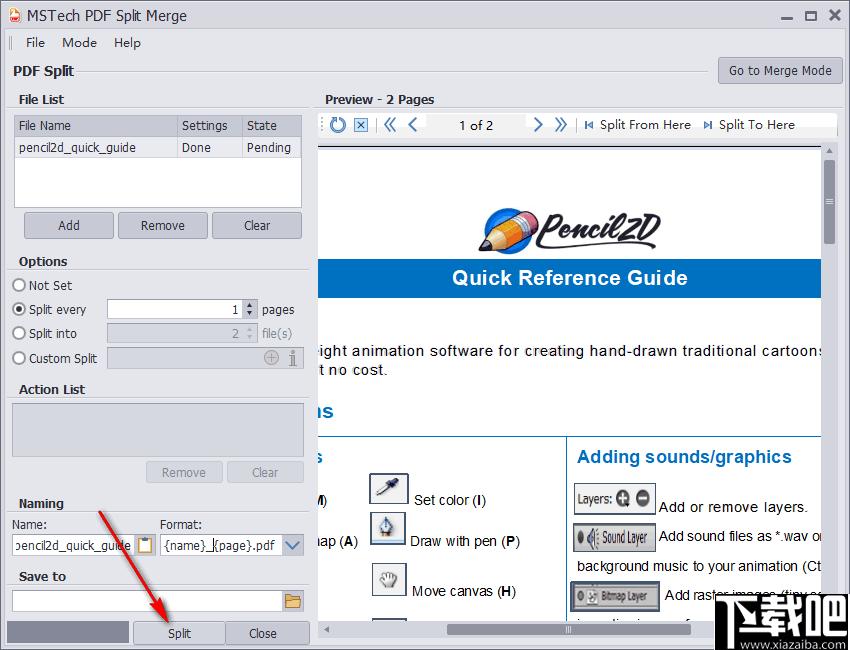Screen dimensions: 850x650
Task: Click the Split button
Action: click(179, 633)
